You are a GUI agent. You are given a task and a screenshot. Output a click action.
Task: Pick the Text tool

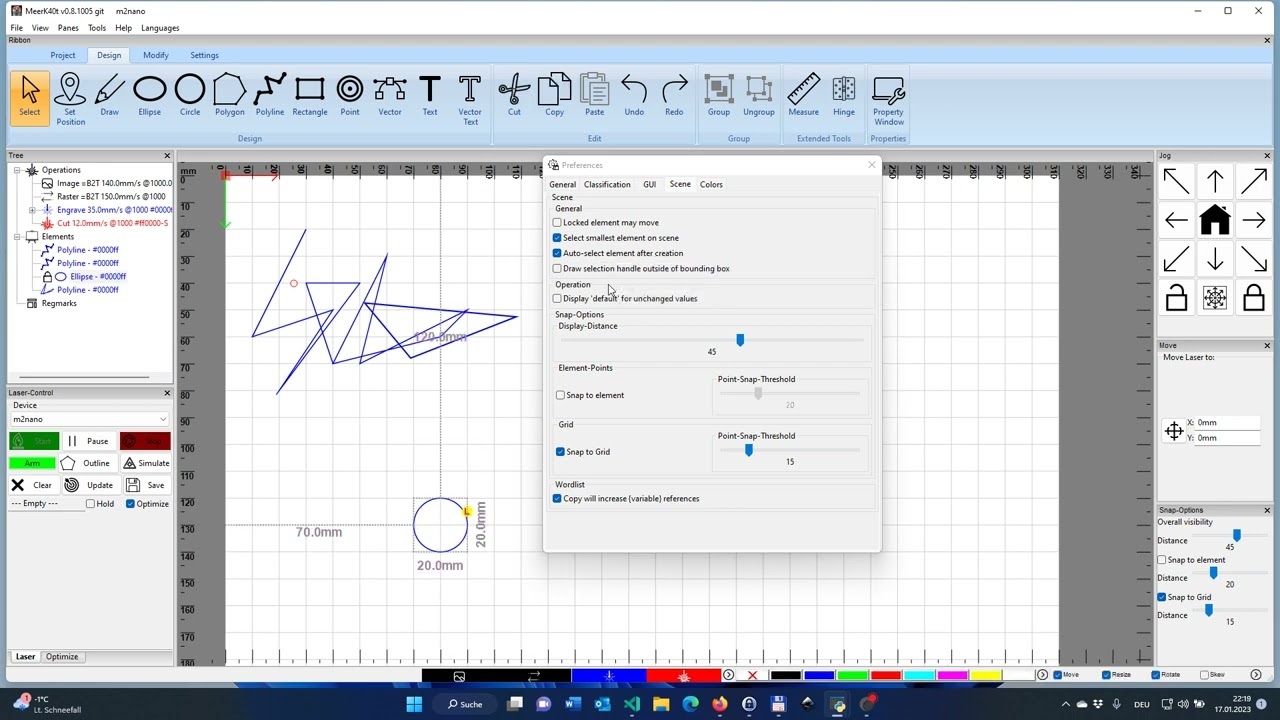pos(430,97)
